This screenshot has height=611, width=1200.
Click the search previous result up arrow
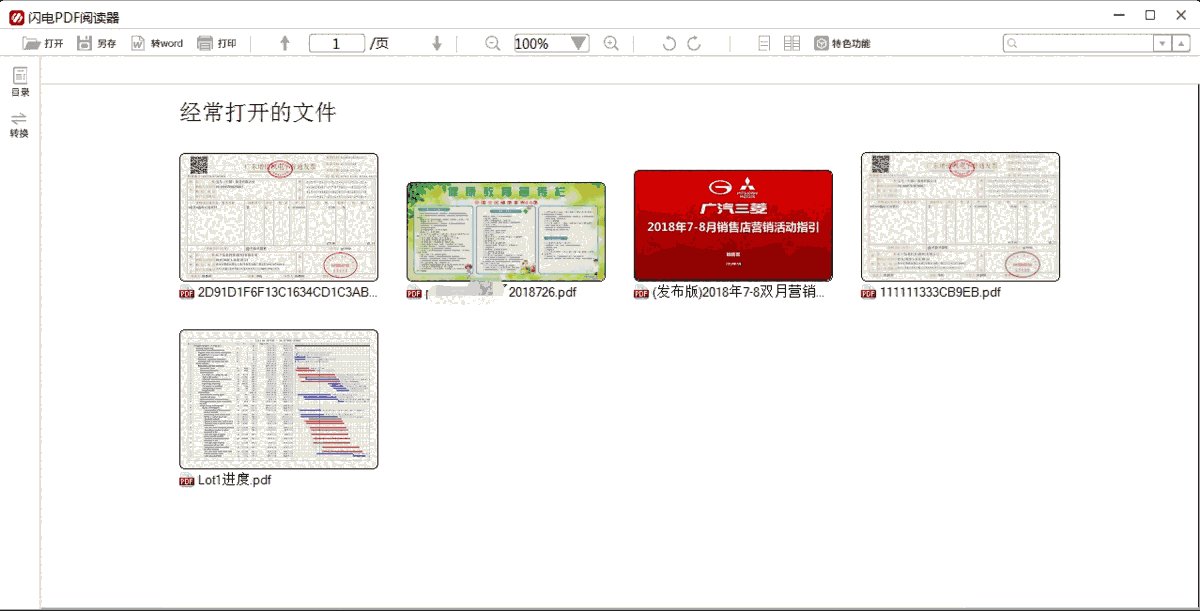1181,43
